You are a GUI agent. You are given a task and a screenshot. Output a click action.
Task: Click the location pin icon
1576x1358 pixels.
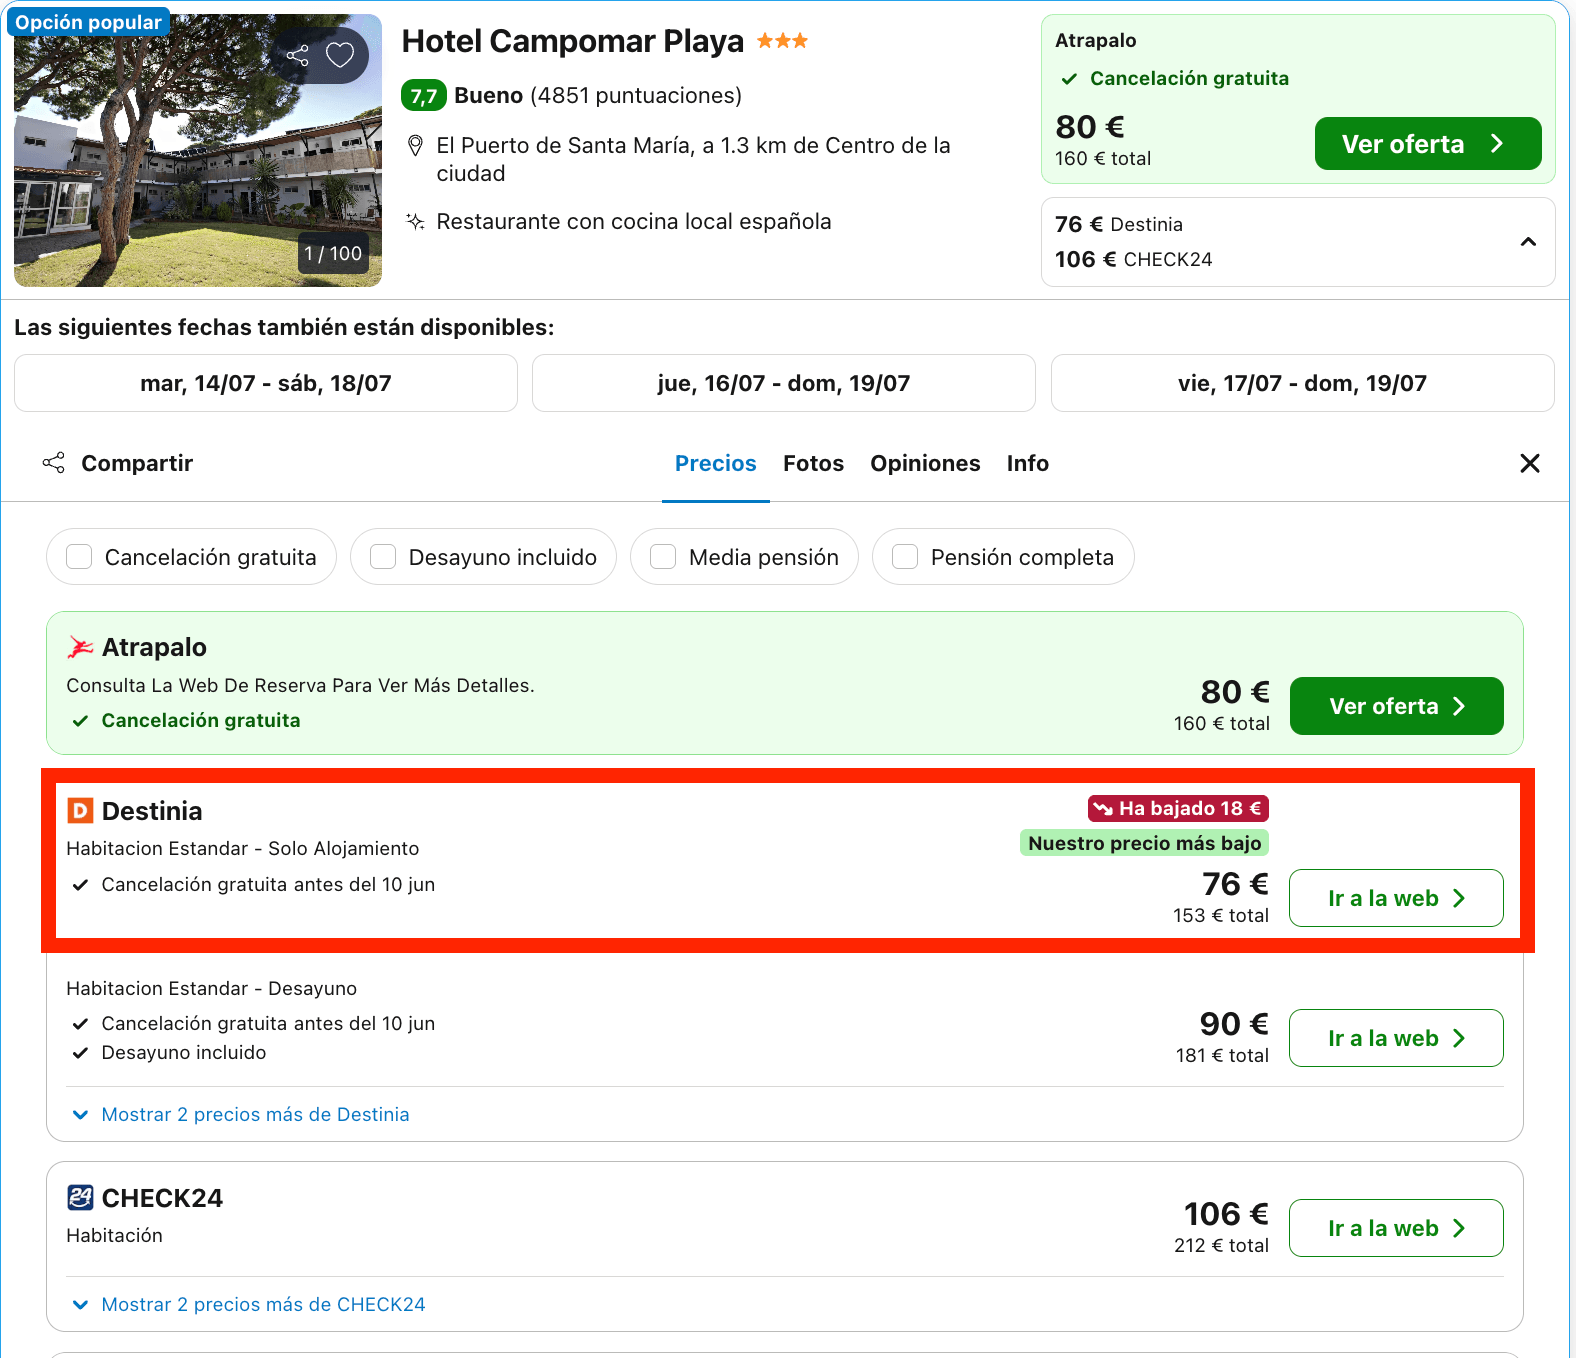click(415, 146)
